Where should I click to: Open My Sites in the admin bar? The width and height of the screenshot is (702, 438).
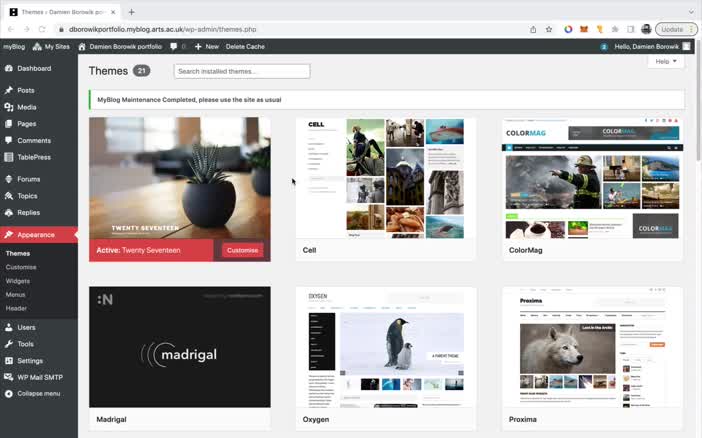[x=51, y=47]
